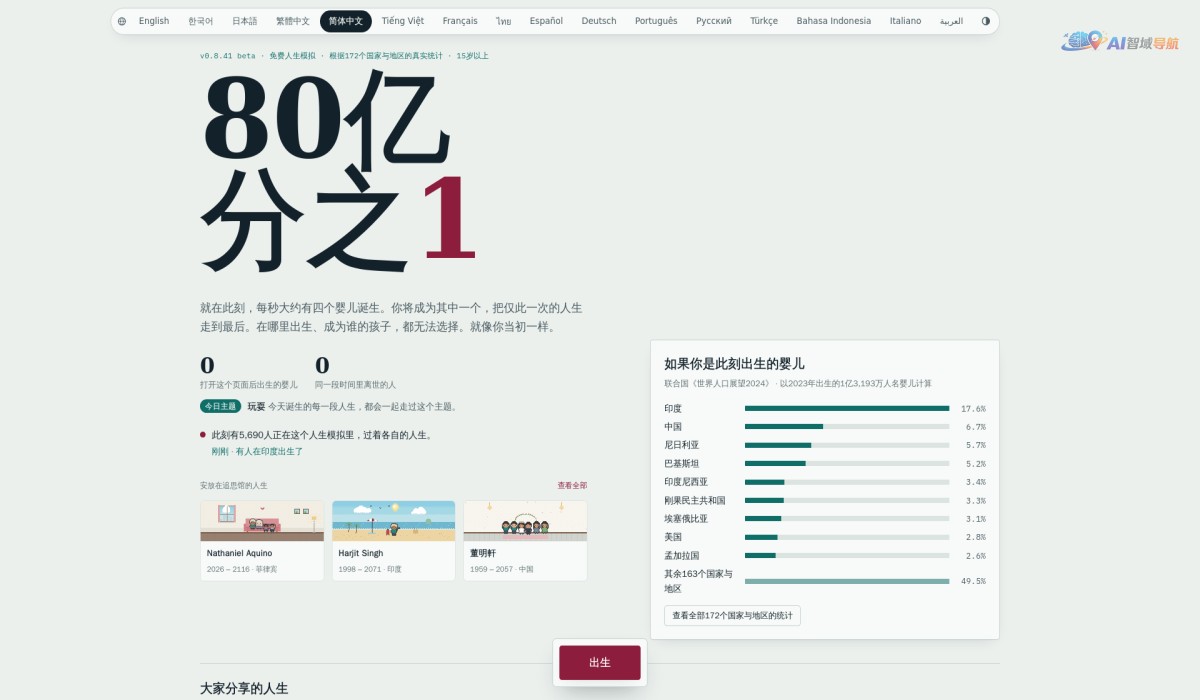
Task: Click the 印度 country row label
Action: [x=673, y=408]
